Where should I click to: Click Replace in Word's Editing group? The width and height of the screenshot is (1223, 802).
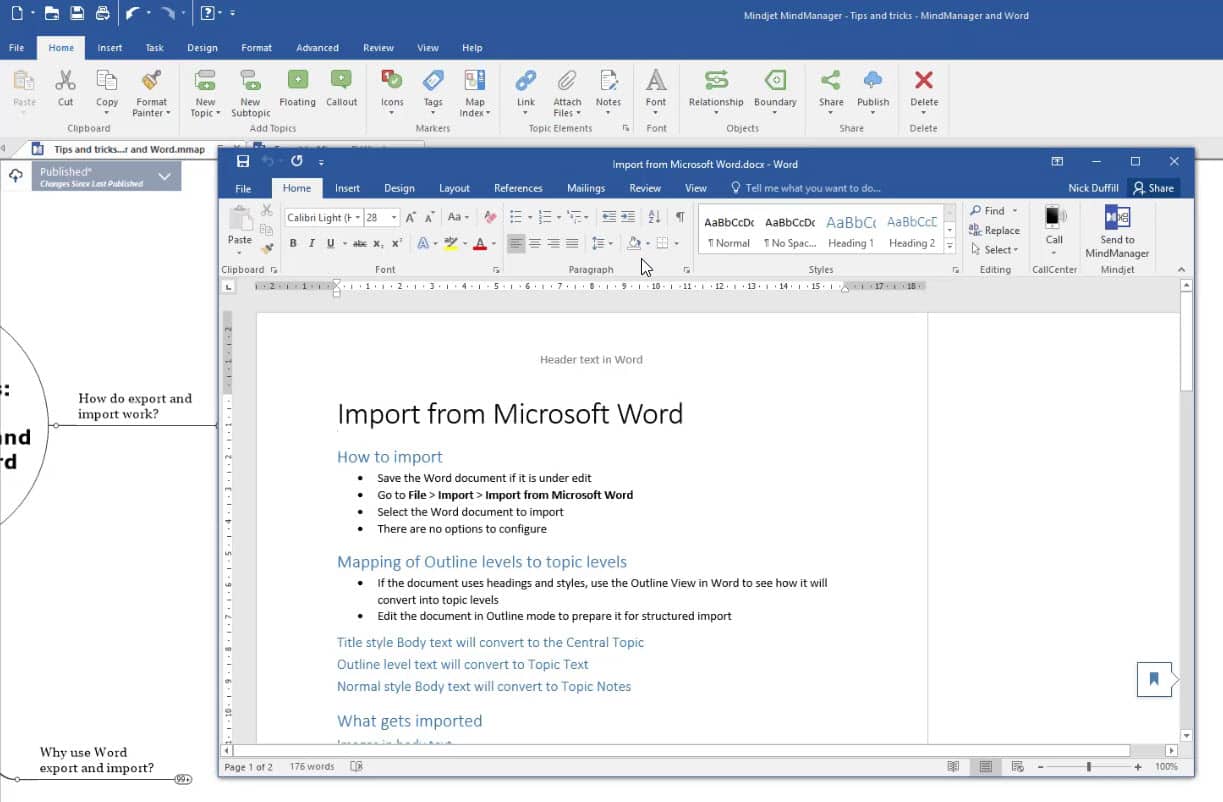[994, 230]
